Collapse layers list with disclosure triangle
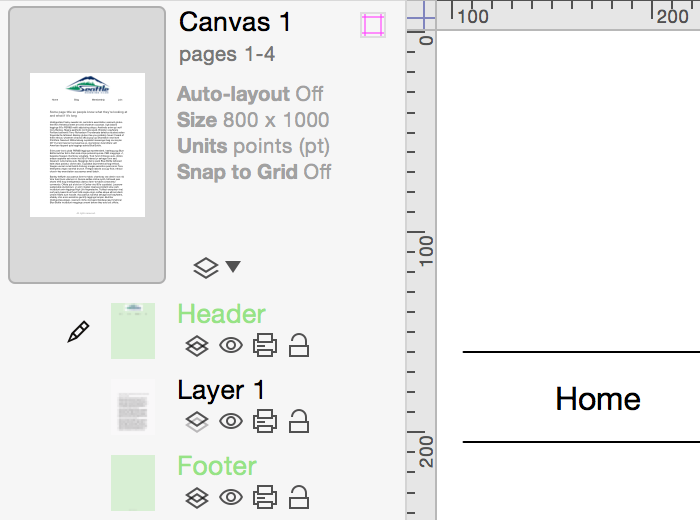This screenshot has height=520, width=700. (233, 266)
